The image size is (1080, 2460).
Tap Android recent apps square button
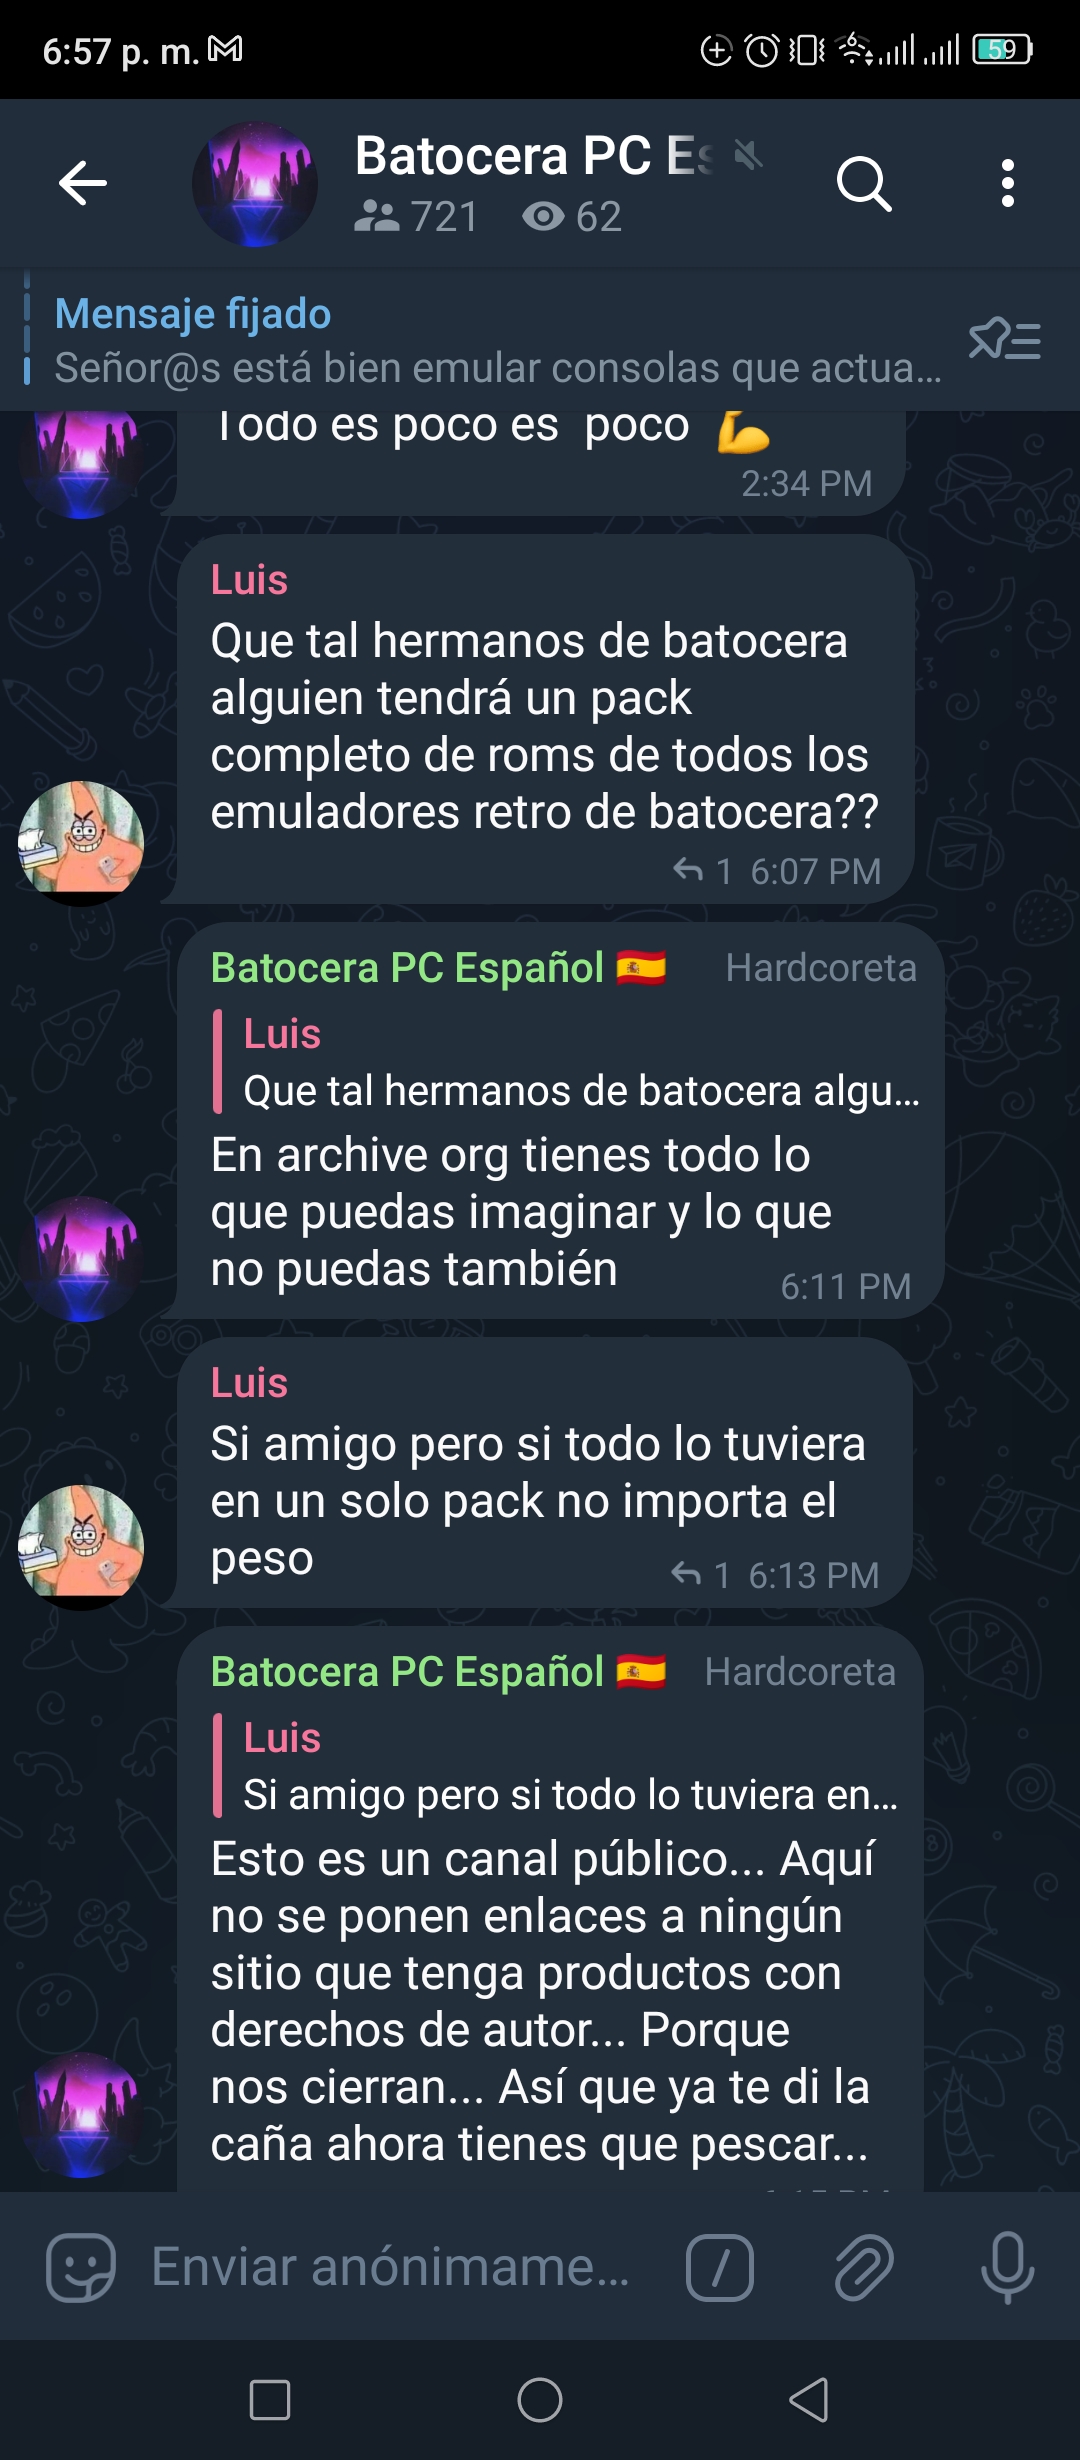coord(270,2400)
